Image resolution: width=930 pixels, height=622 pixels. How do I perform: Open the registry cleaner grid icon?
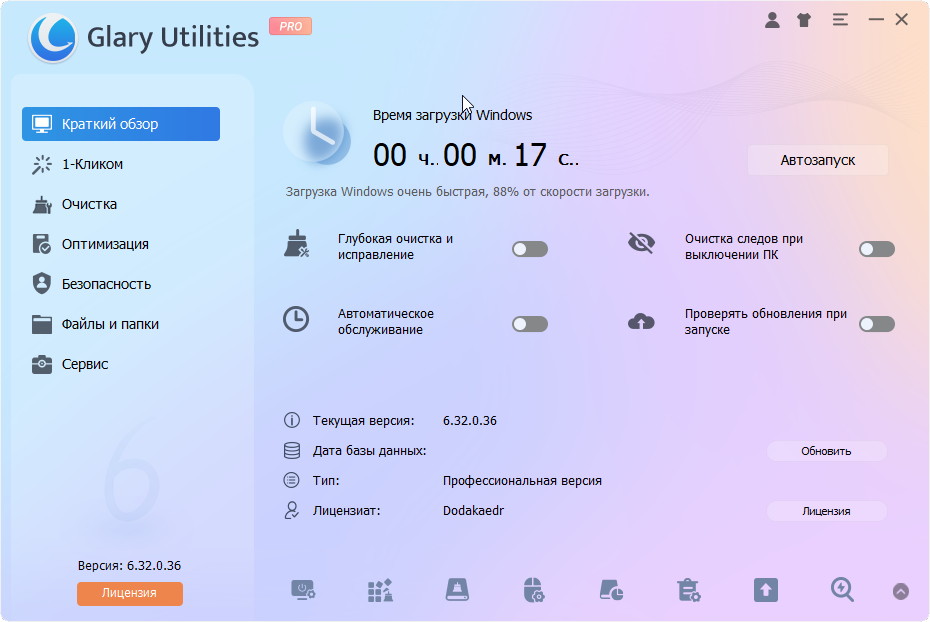pyautogui.click(x=380, y=590)
